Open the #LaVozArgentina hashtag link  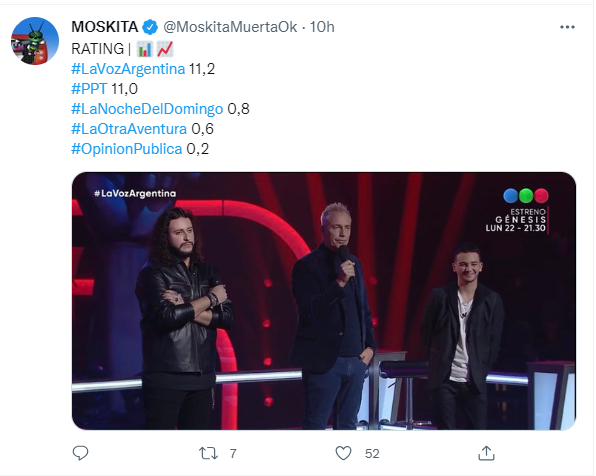[x=128, y=69]
